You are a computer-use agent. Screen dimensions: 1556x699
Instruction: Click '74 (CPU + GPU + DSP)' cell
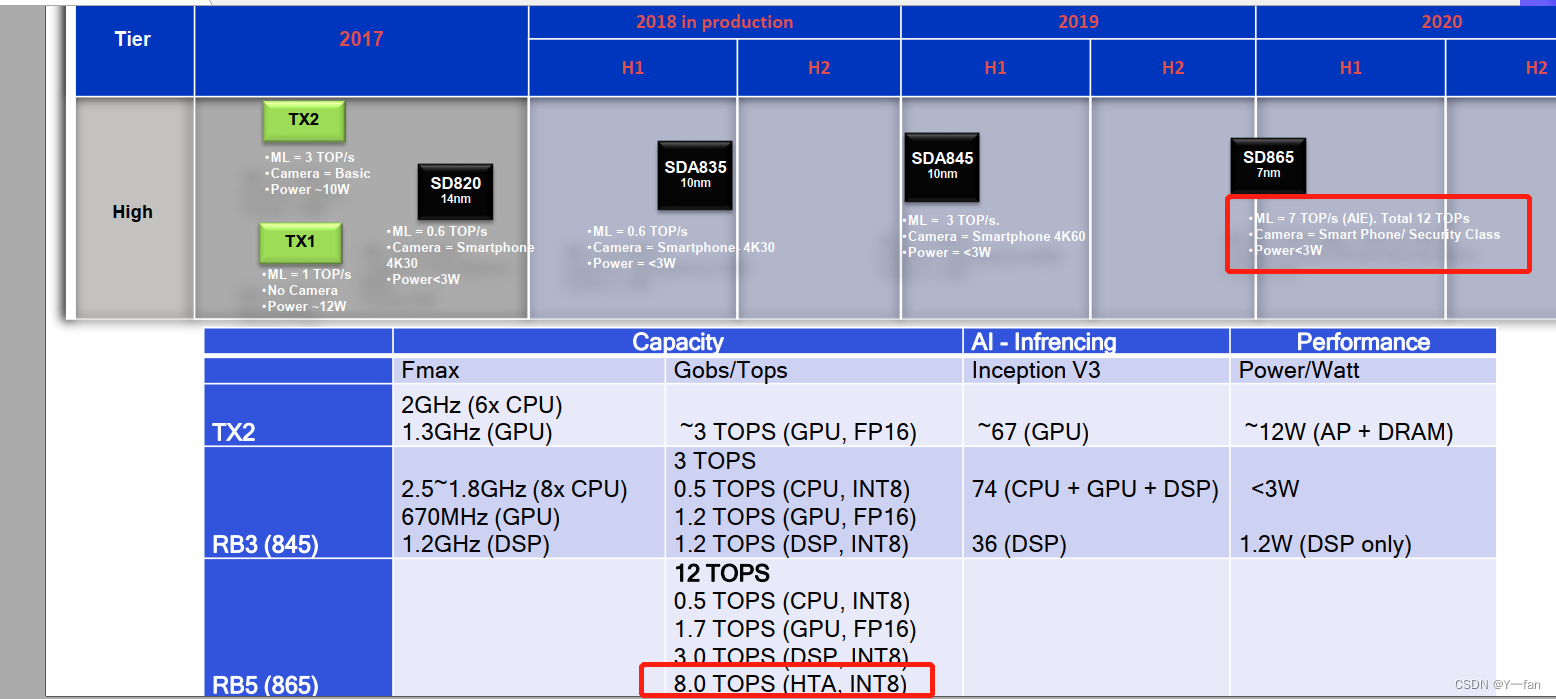coord(1095,489)
